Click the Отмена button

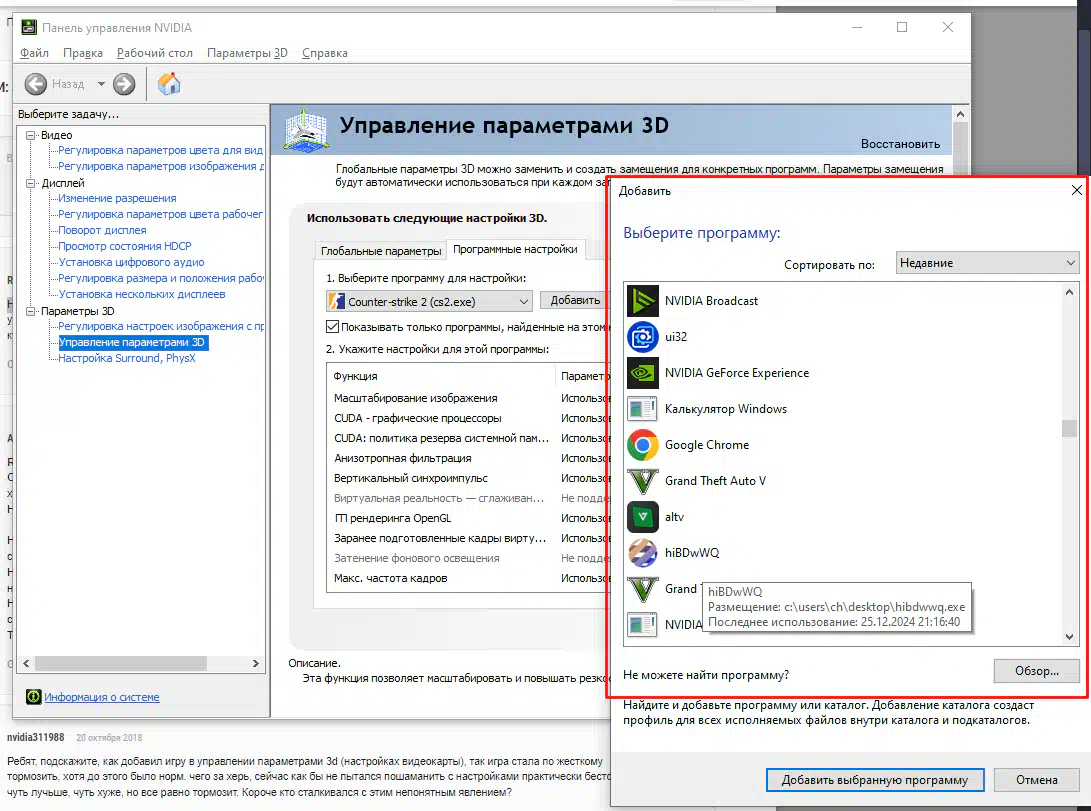point(1037,780)
